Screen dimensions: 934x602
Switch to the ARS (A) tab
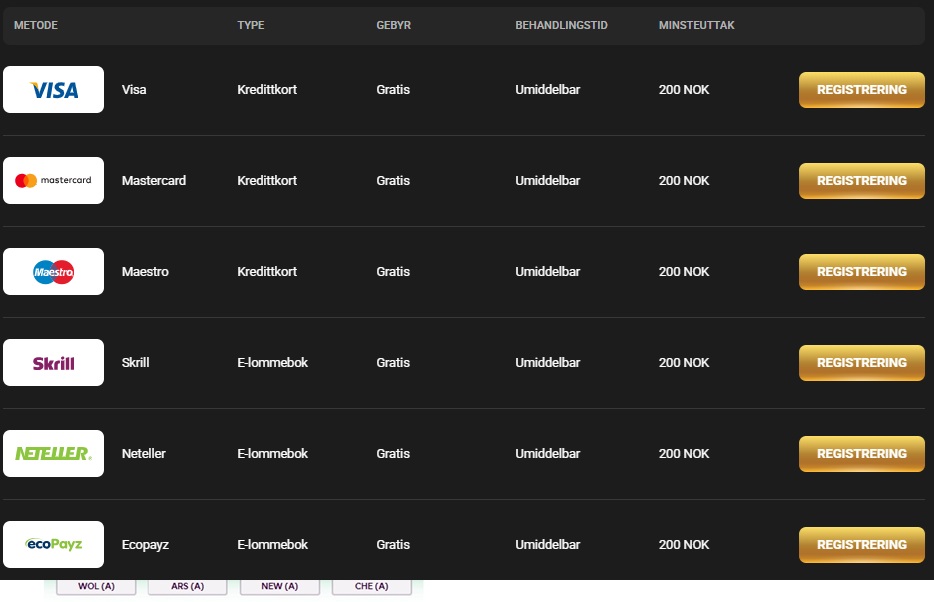pyautogui.click(x=187, y=587)
